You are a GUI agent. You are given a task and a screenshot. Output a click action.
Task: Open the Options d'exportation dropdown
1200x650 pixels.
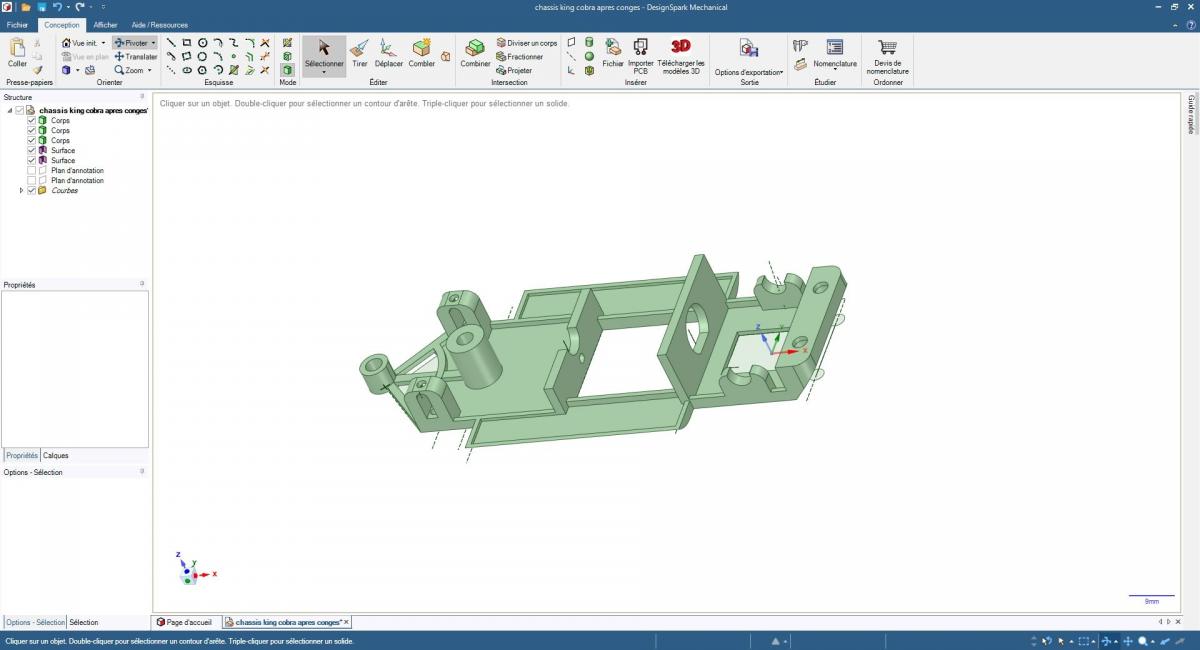click(x=748, y=72)
